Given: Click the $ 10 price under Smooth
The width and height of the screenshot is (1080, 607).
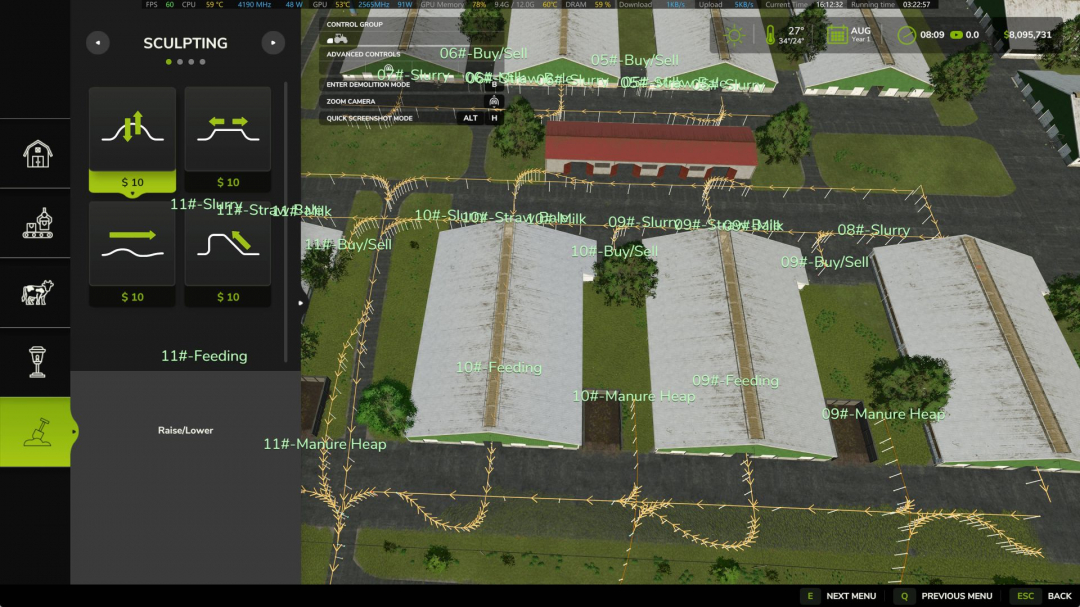Looking at the screenshot, I should pyautogui.click(x=132, y=297).
